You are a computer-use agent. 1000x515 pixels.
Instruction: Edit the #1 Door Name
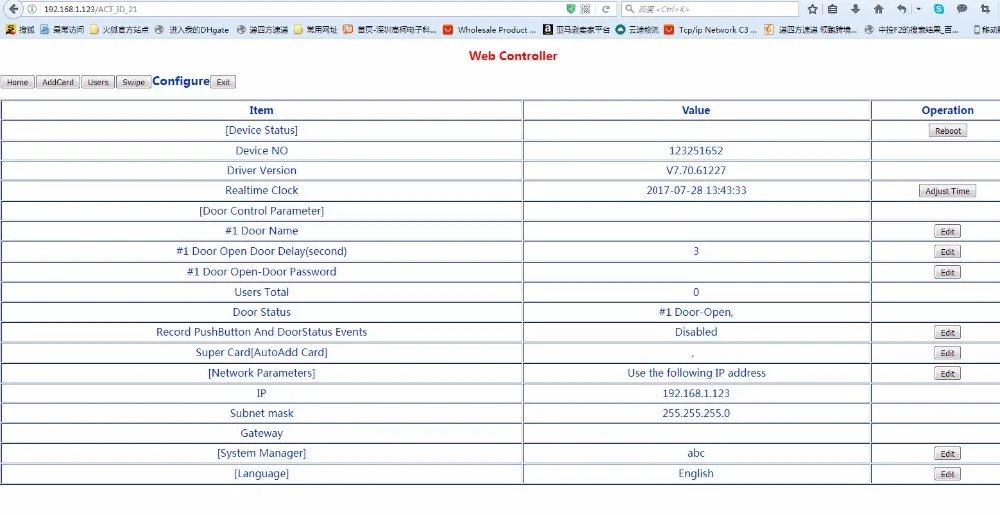[948, 231]
